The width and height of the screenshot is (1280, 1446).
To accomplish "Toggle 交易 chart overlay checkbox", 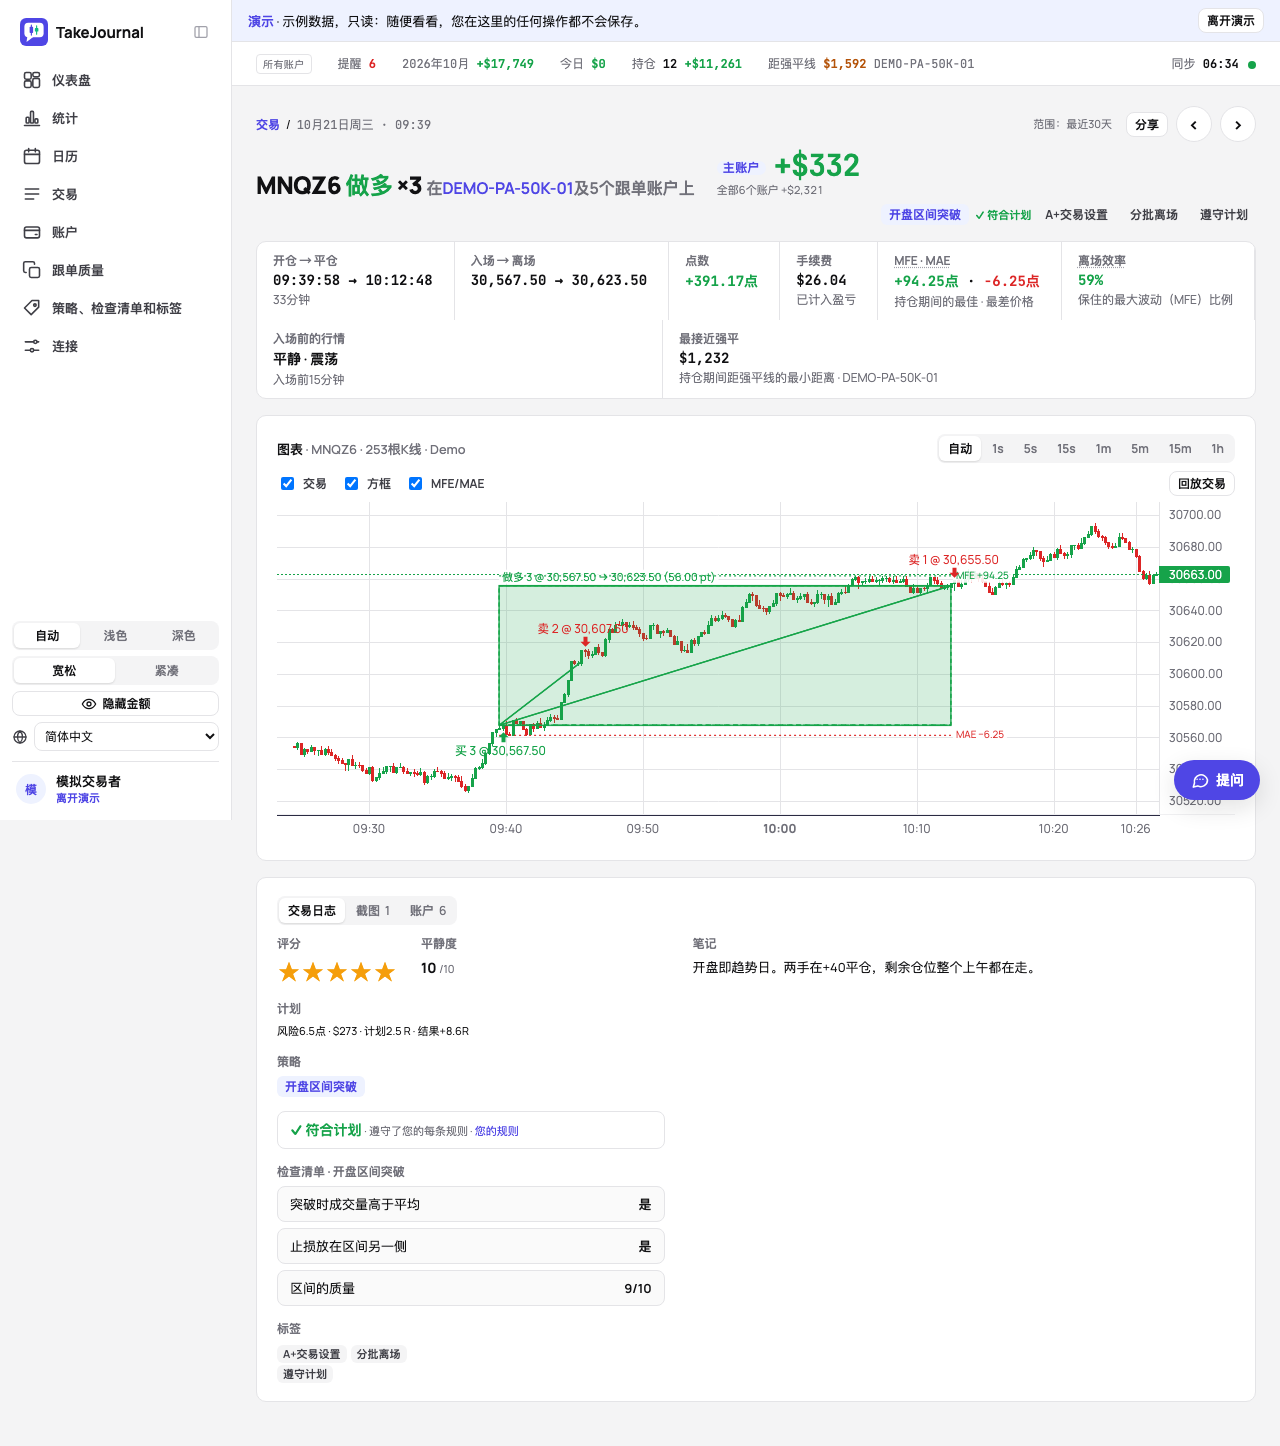I will (288, 484).
